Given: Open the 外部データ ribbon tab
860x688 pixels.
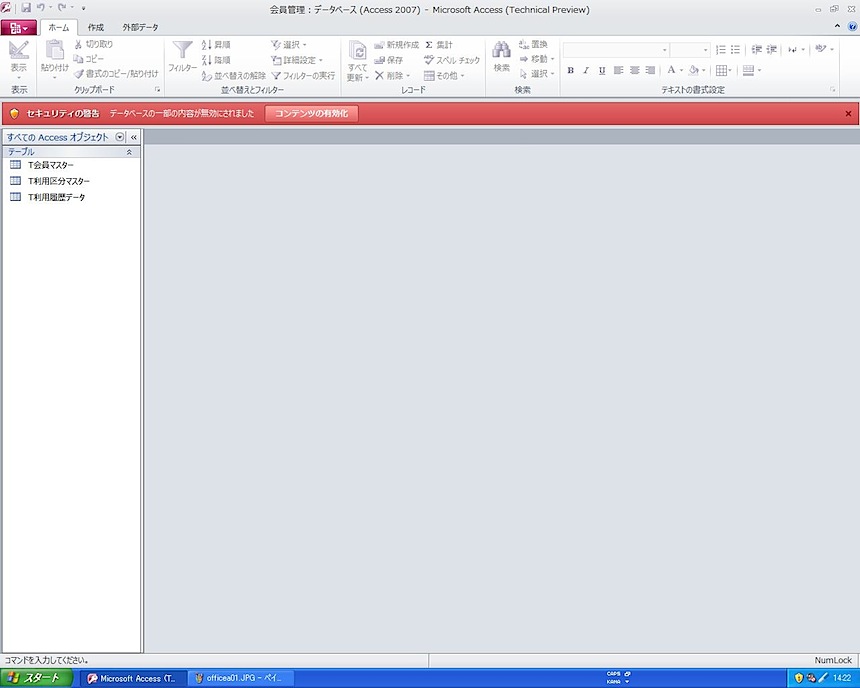Looking at the screenshot, I should 140,27.
